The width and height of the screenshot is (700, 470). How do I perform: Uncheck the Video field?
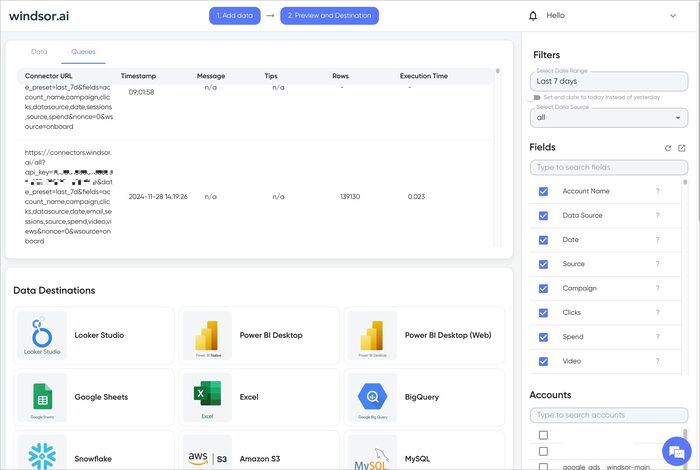click(x=543, y=362)
